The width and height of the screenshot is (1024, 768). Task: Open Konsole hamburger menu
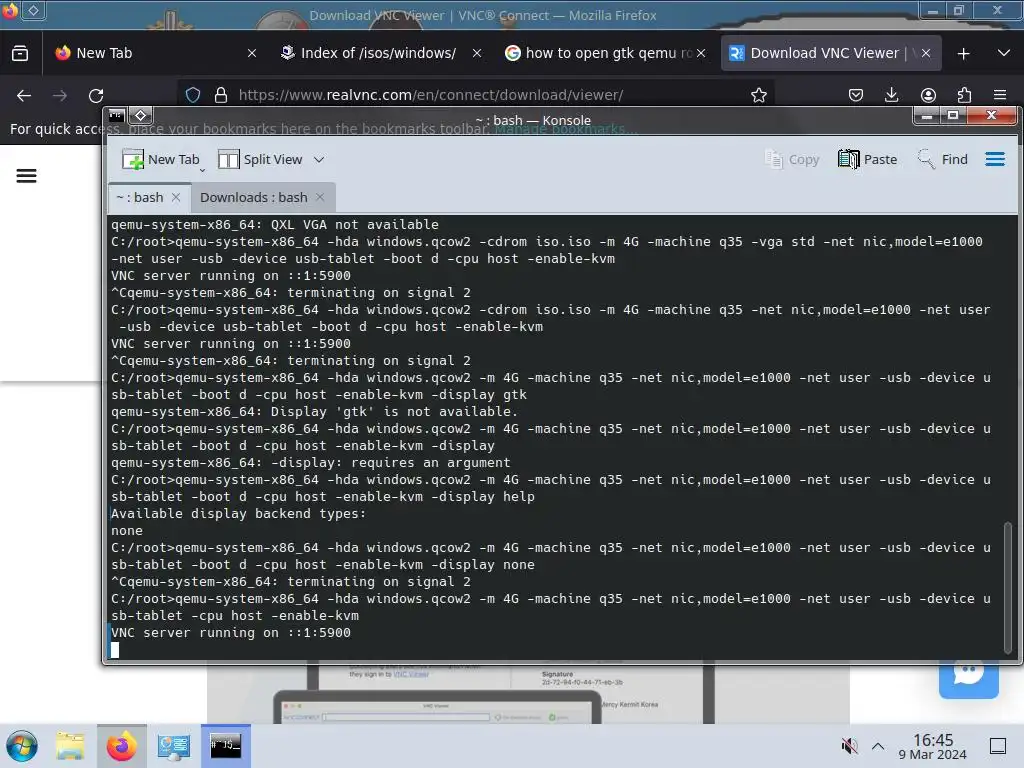(x=995, y=159)
